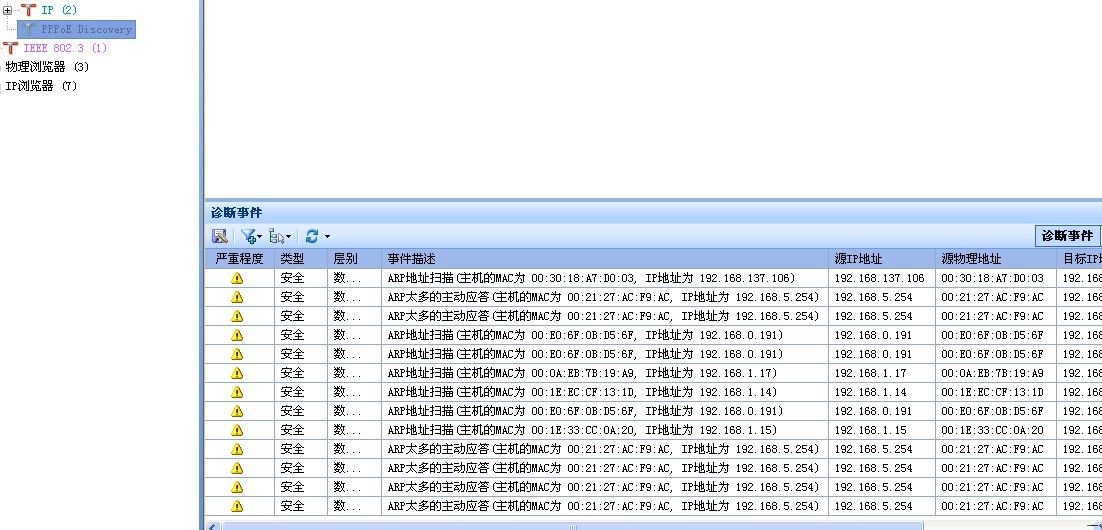Click the IP protocol icon in the tree
Viewport: 1102px width, 530px height.
coord(27,10)
